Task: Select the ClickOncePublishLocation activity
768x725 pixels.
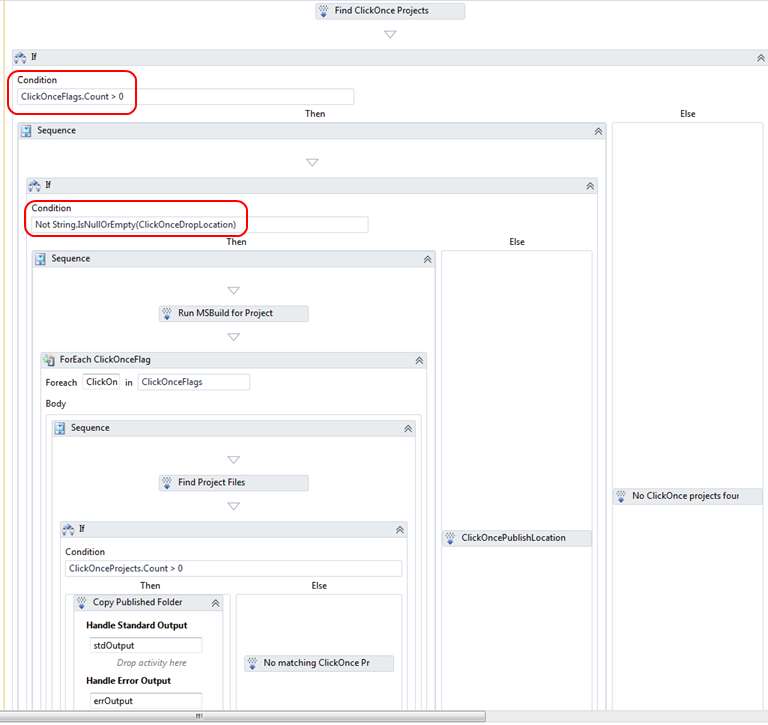Action: pyautogui.click(x=517, y=538)
